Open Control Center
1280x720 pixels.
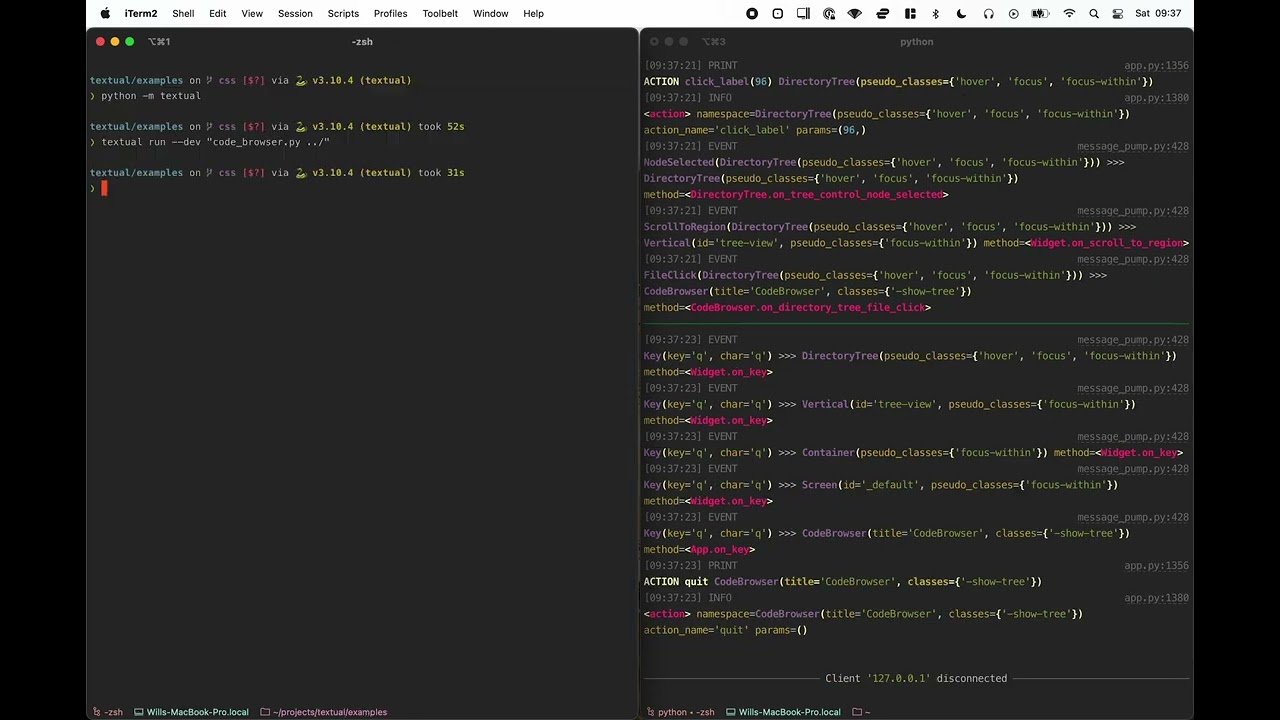(1117, 13)
